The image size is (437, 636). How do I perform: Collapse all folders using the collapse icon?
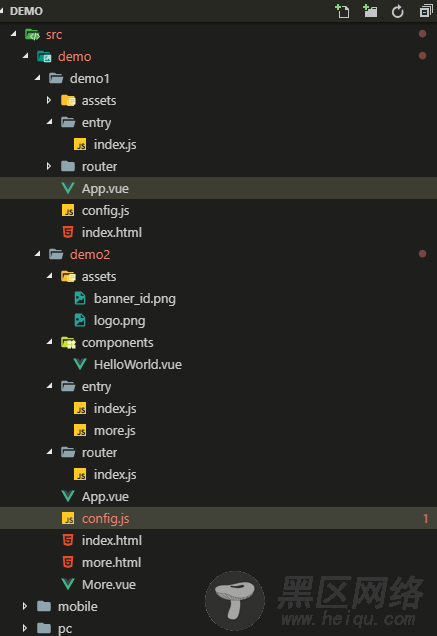pyautogui.click(x=426, y=11)
